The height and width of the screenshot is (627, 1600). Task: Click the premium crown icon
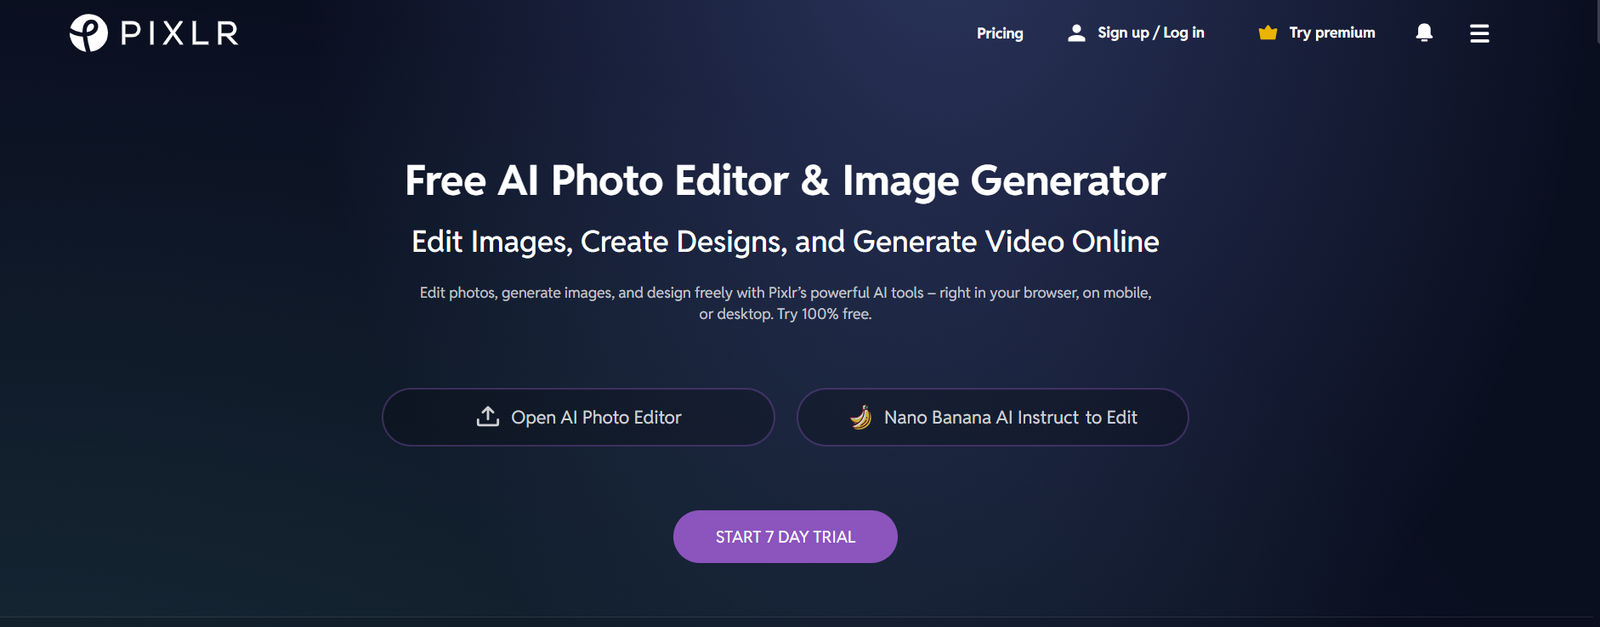coord(1268,33)
